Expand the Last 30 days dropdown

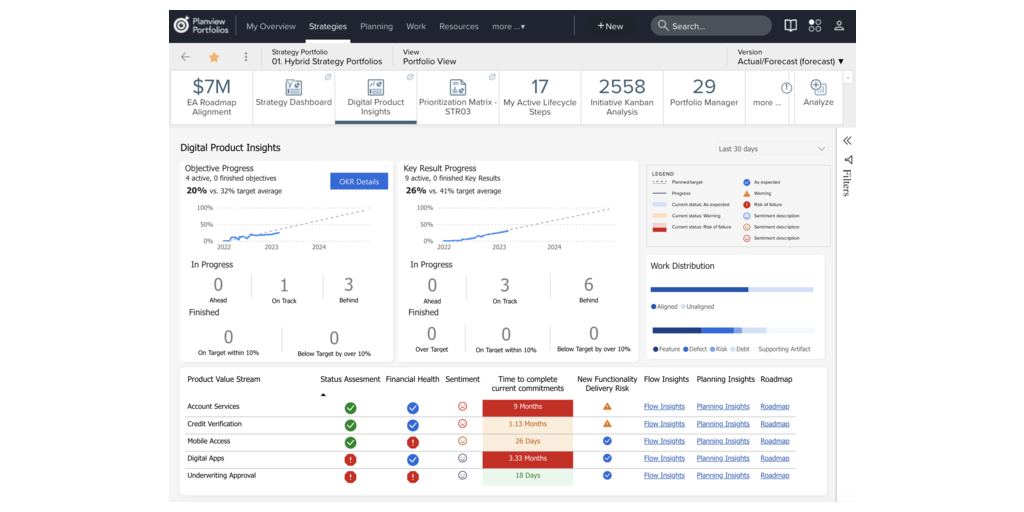(771, 149)
